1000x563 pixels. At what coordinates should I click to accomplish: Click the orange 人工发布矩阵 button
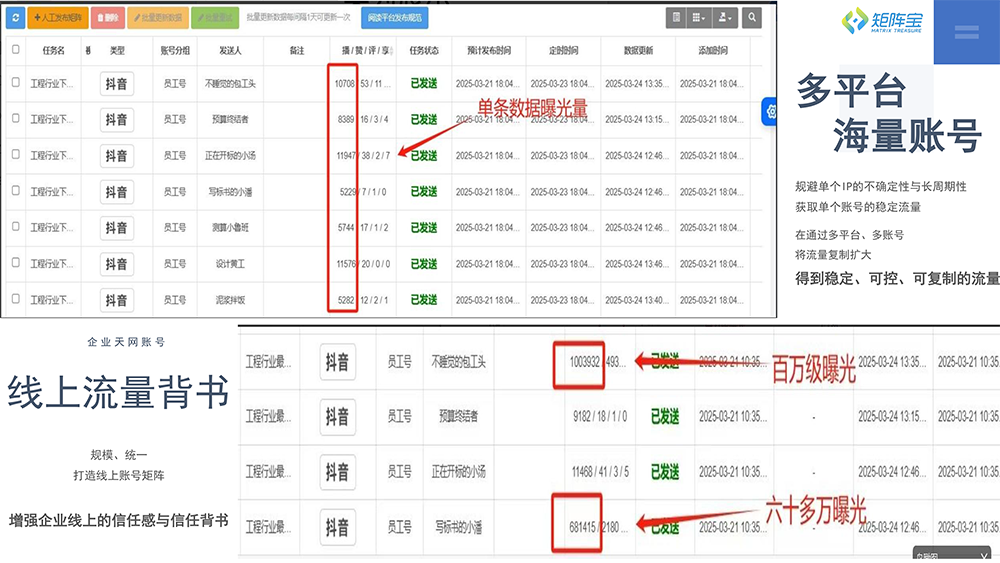58,18
